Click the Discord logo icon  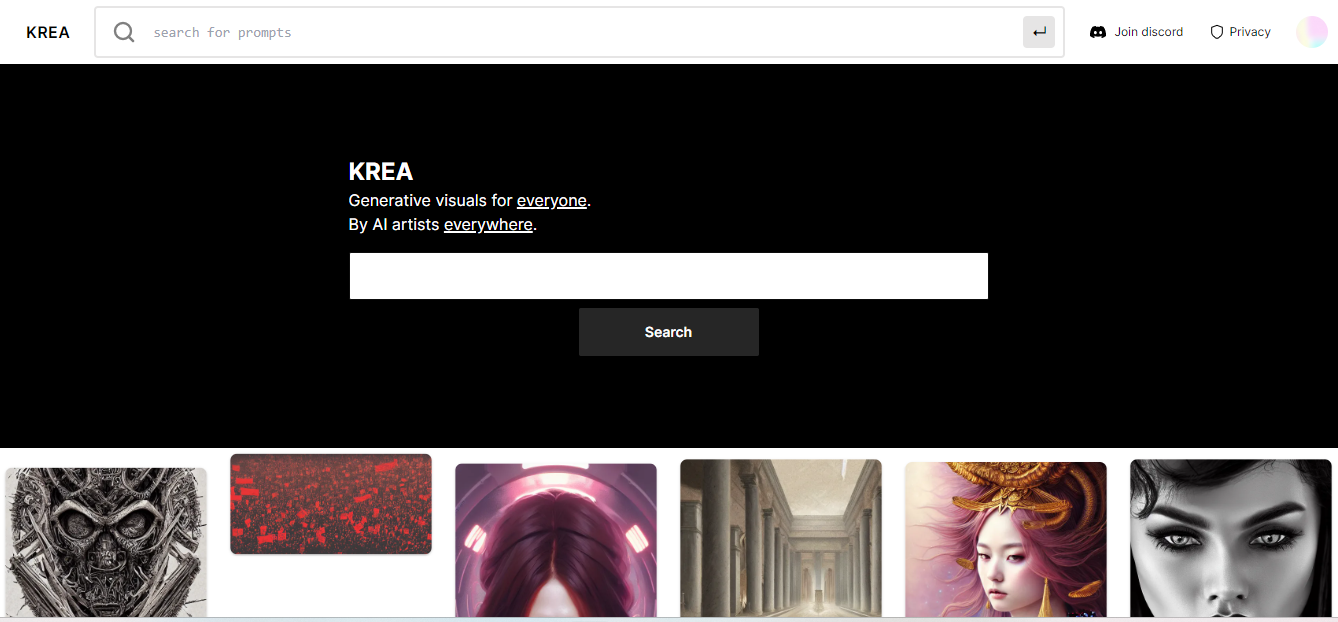[x=1098, y=32]
